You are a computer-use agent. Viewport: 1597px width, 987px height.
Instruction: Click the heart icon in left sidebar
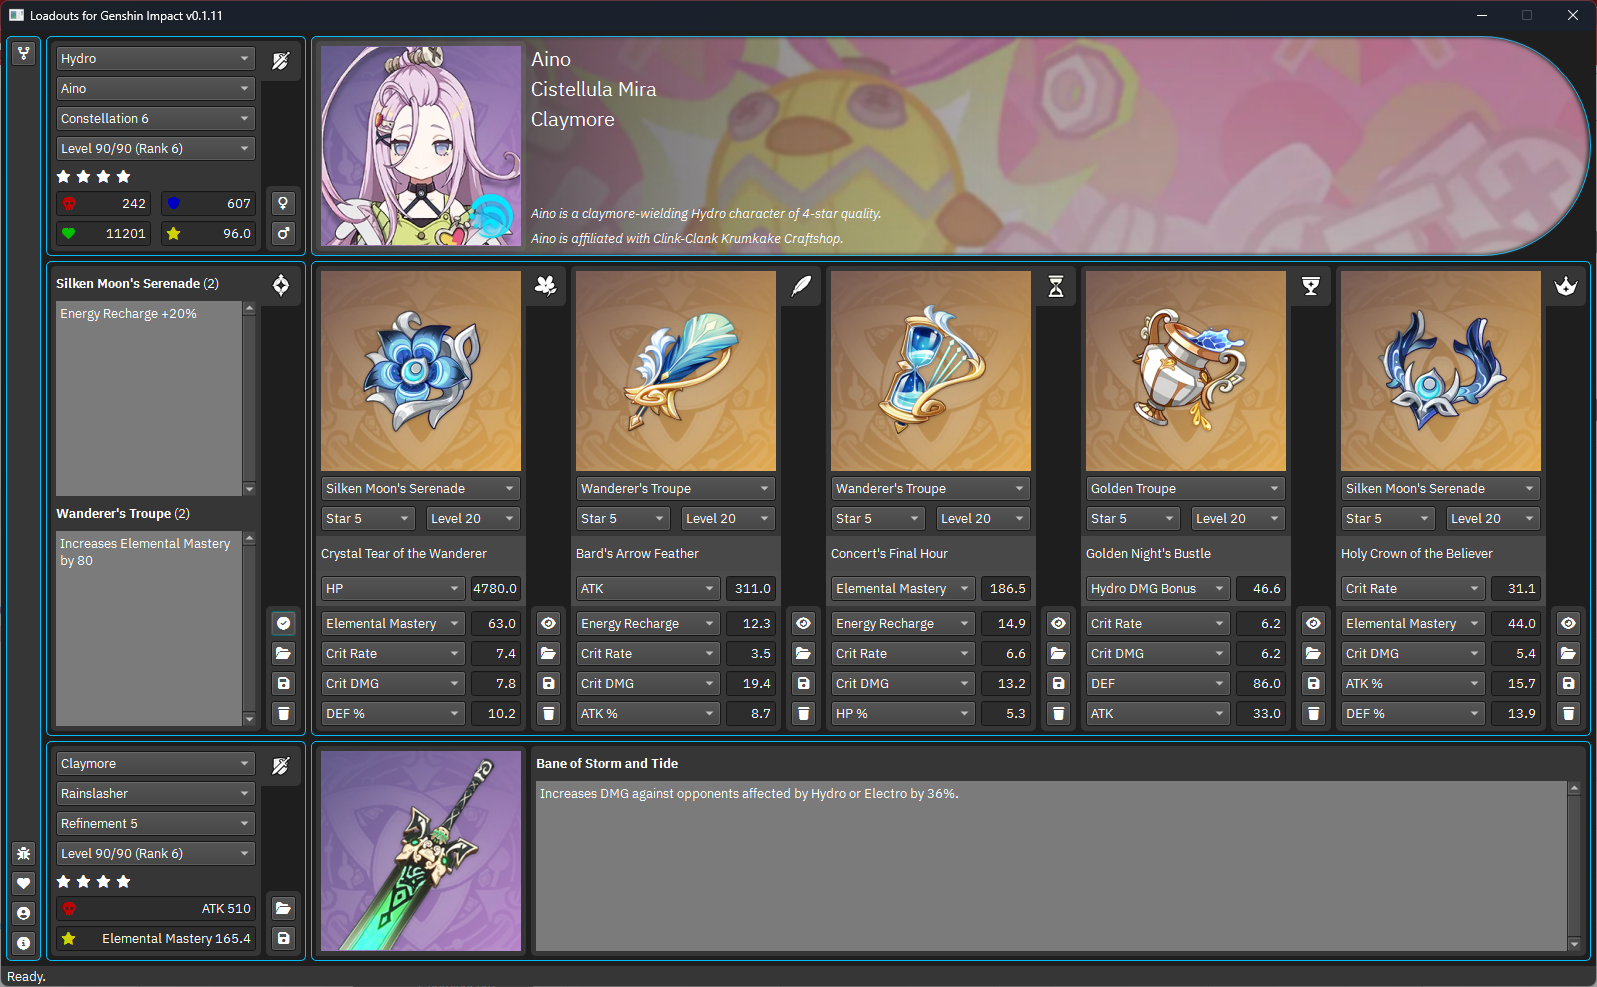24,883
